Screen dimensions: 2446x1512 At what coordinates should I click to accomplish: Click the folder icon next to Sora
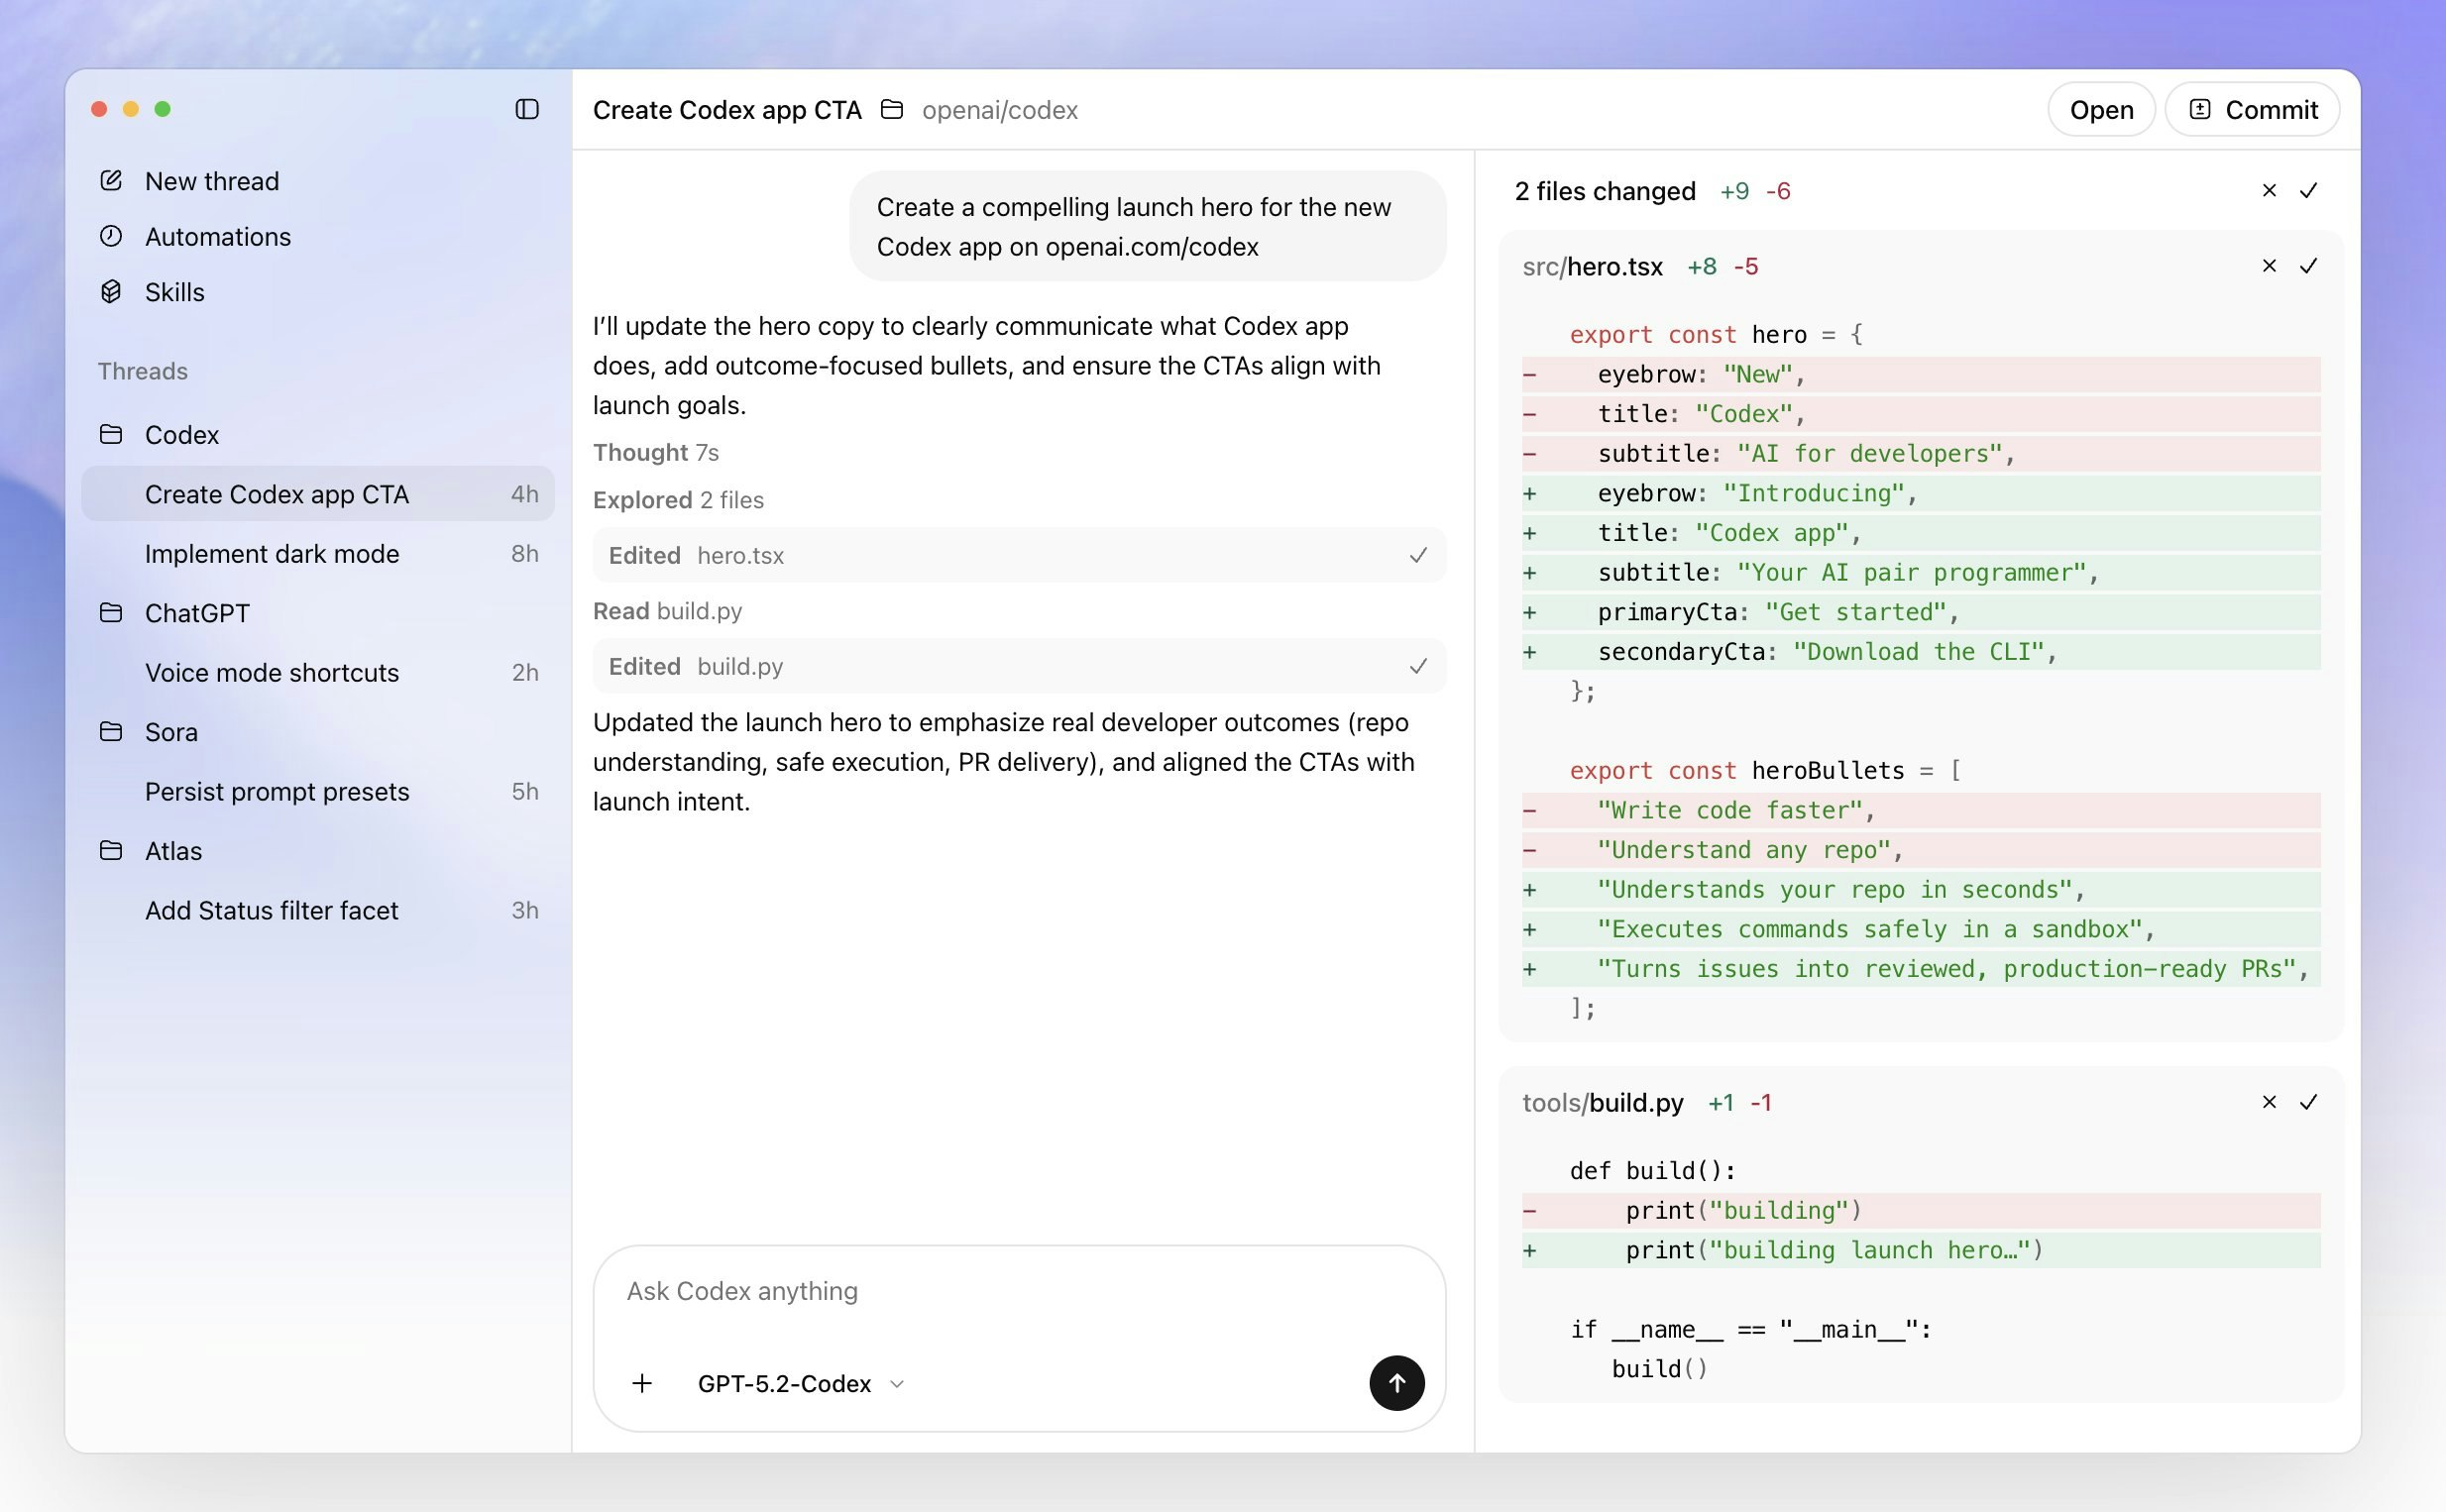(x=111, y=731)
